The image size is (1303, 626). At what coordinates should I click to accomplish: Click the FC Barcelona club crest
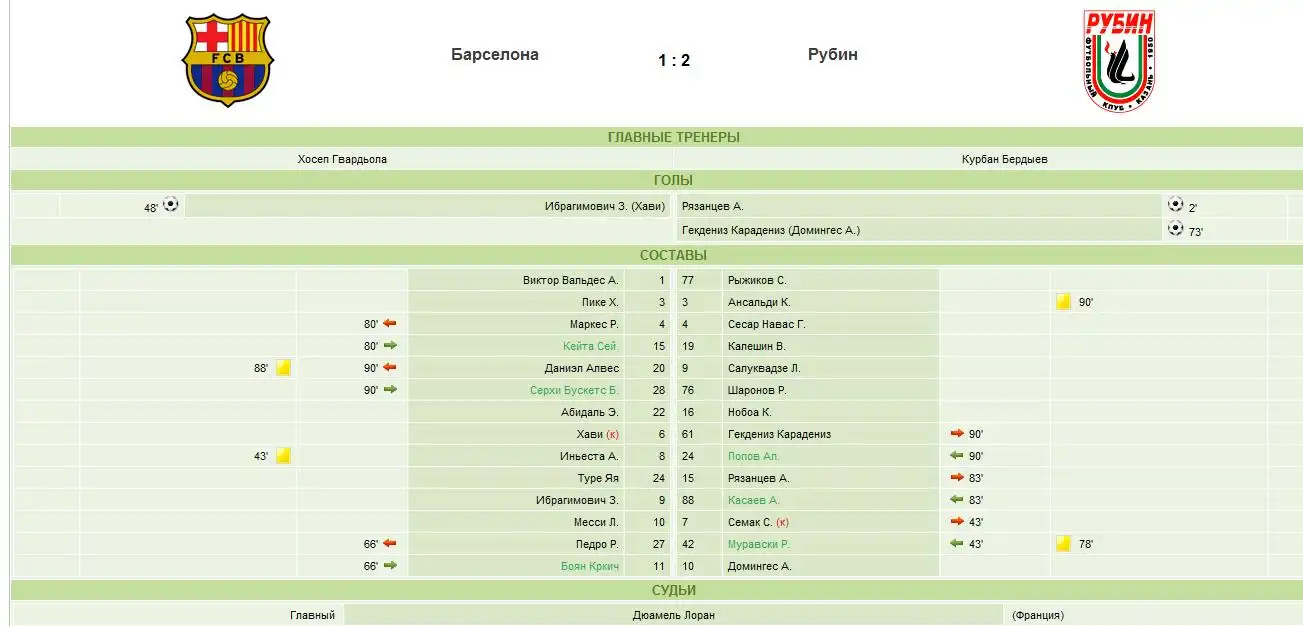click(227, 60)
